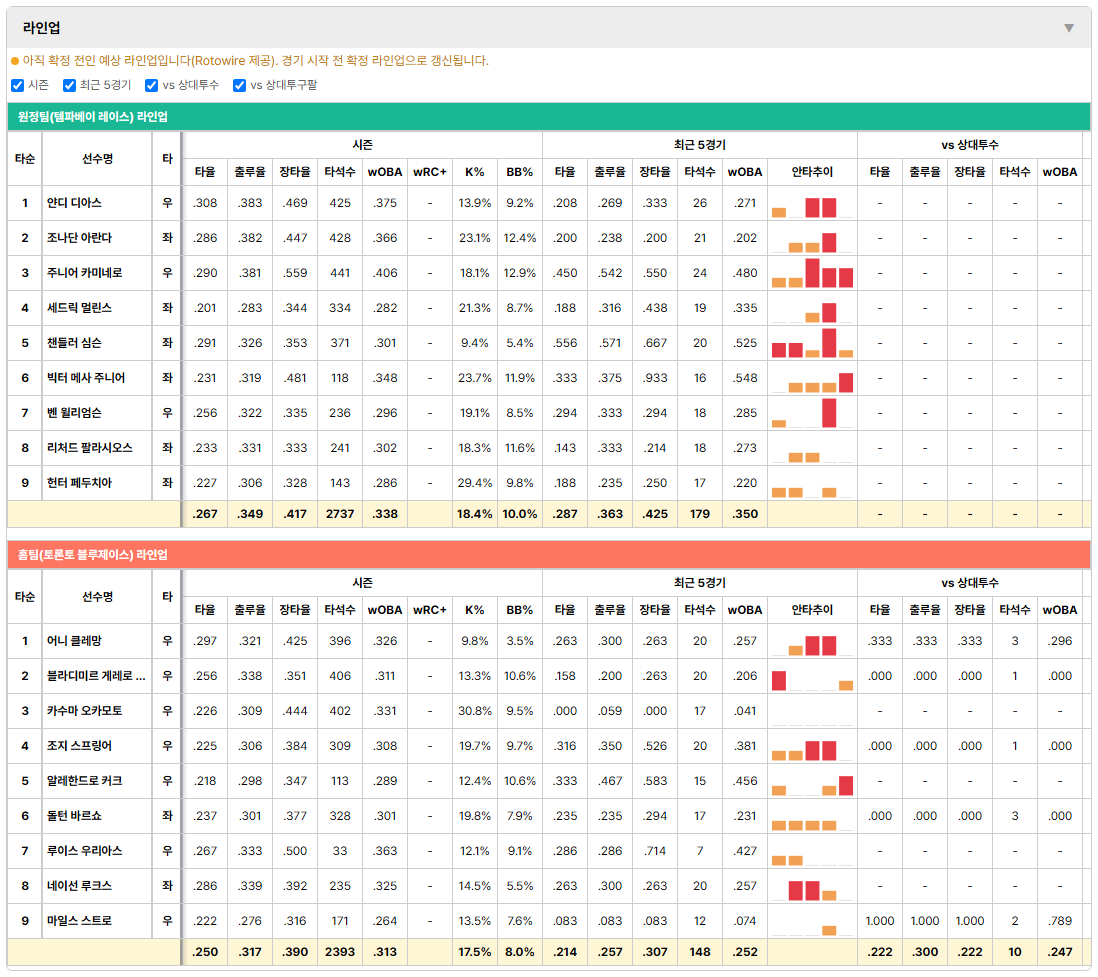This screenshot has height=977, width=1098.
Task: Click the 주니어 카미네로 hit trend chart
Action: tap(812, 273)
